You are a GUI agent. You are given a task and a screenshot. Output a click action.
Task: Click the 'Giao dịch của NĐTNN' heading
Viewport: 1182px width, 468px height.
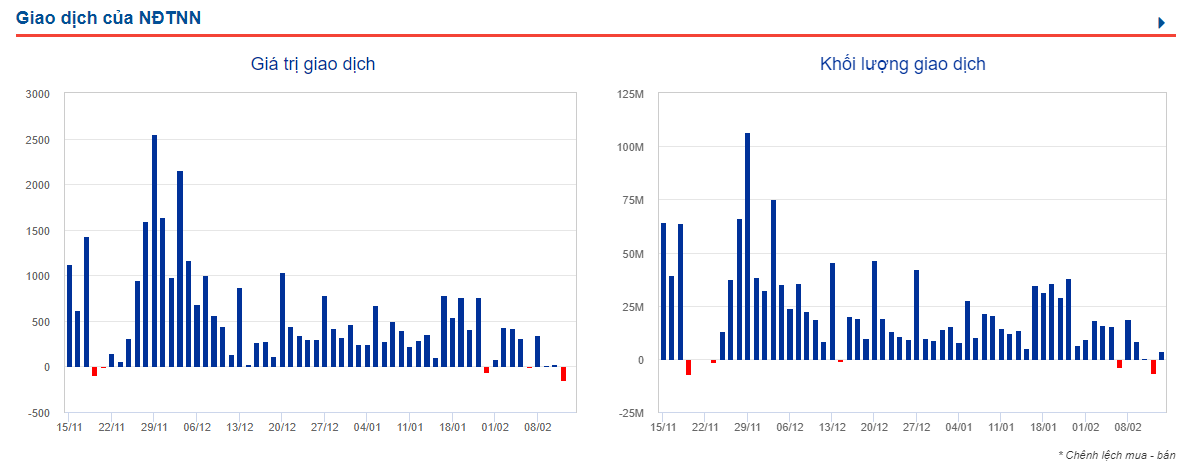tap(109, 18)
